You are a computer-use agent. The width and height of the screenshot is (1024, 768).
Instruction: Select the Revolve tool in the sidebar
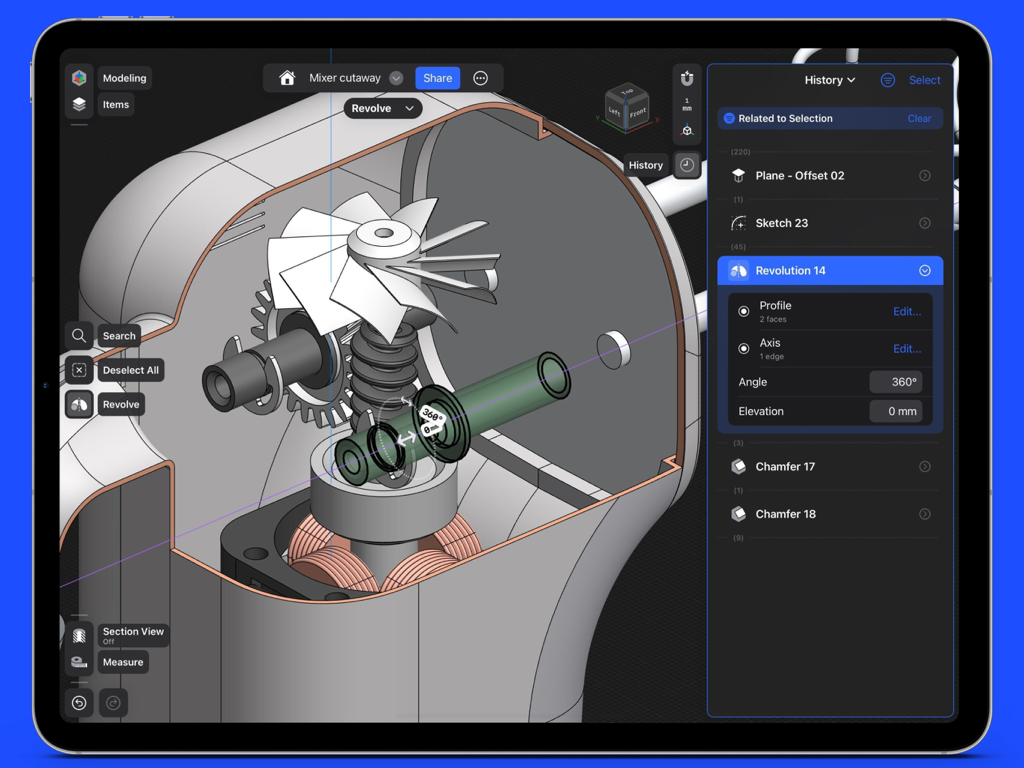tap(79, 404)
